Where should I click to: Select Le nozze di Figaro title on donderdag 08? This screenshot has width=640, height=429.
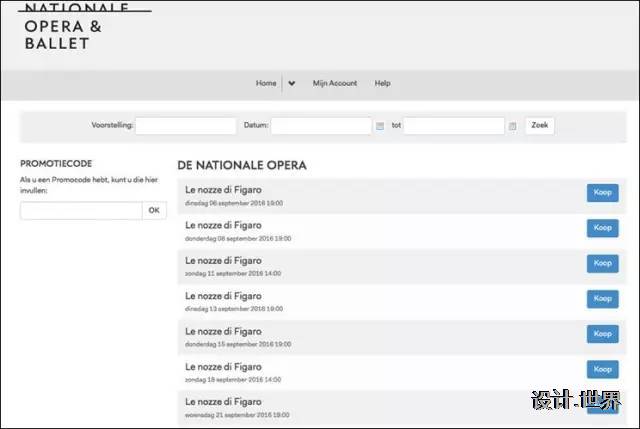[223, 225]
